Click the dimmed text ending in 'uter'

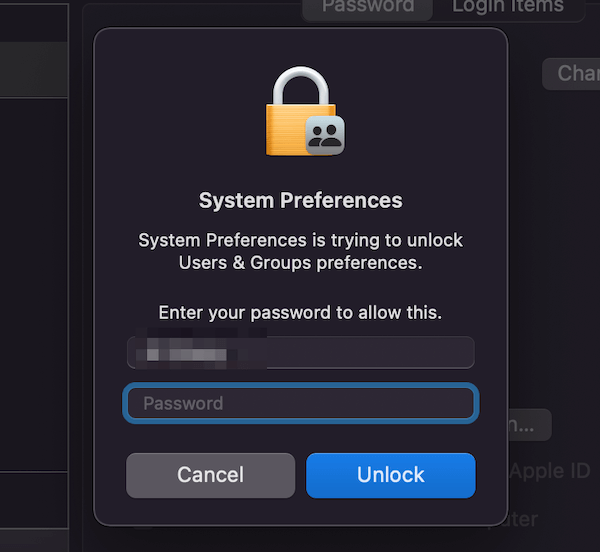click(523, 519)
